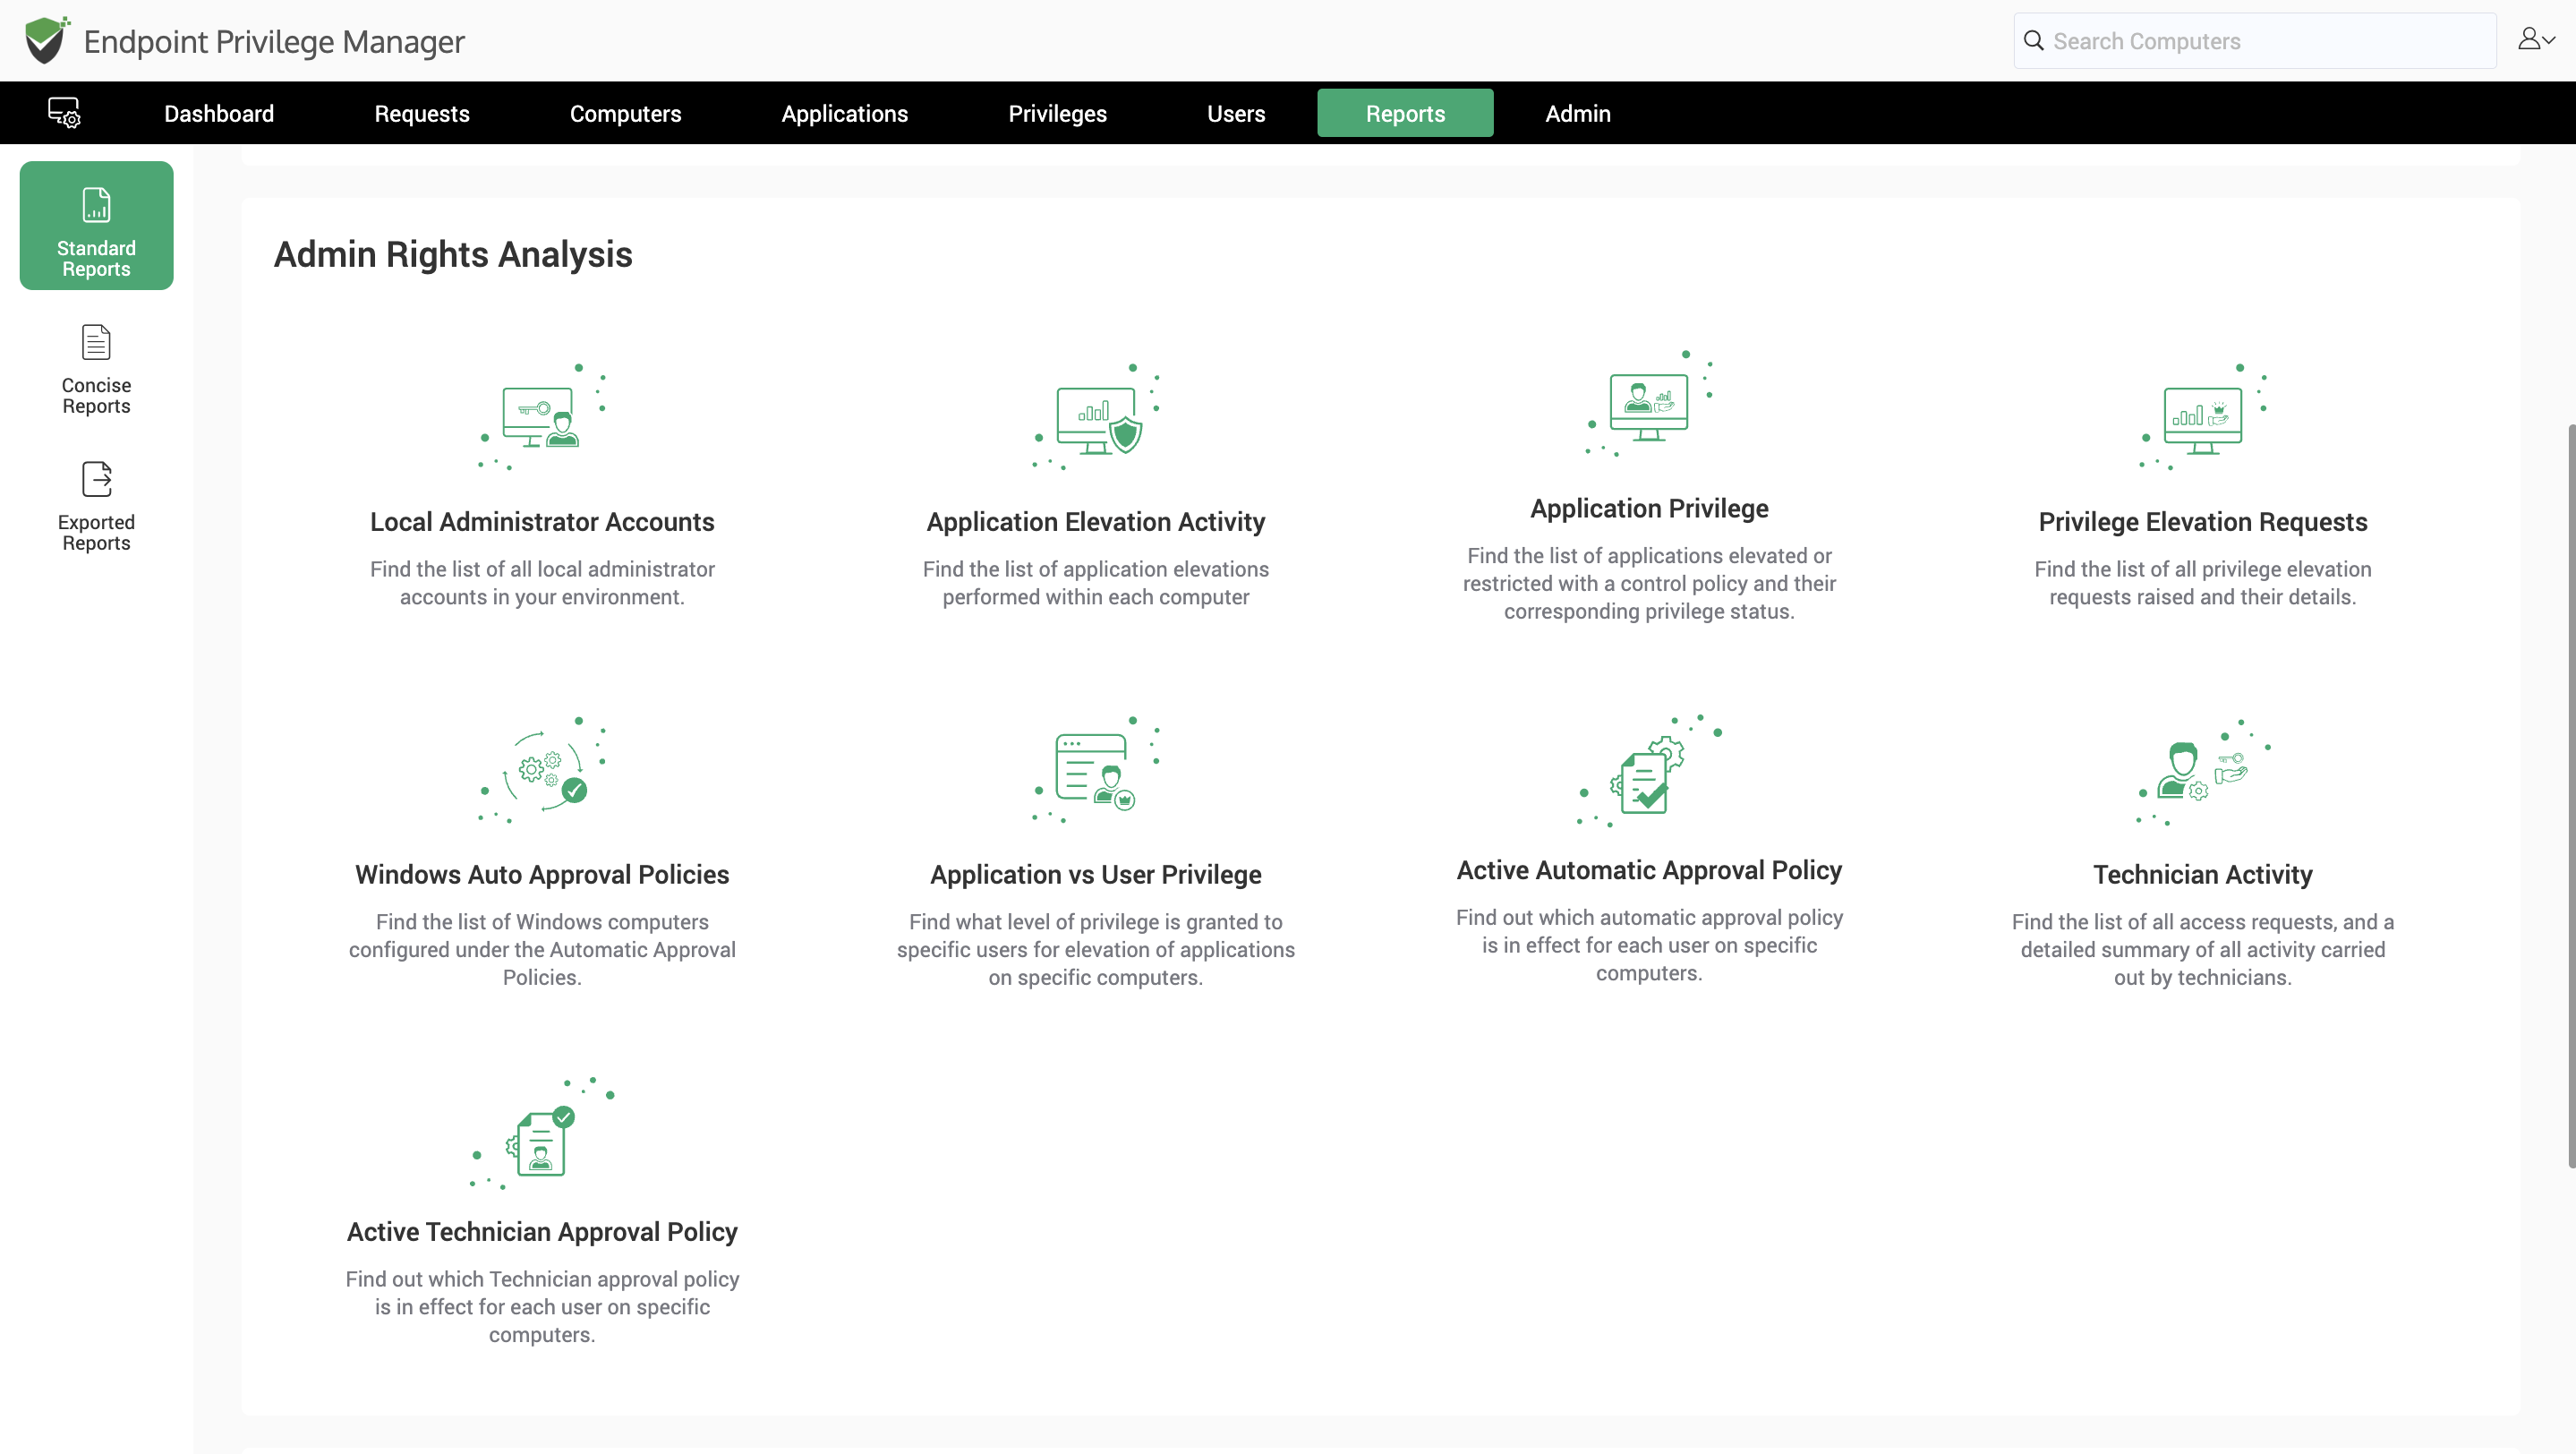Click the Active Automatic Approval Policy icon

pyautogui.click(x=1649, y=770)
